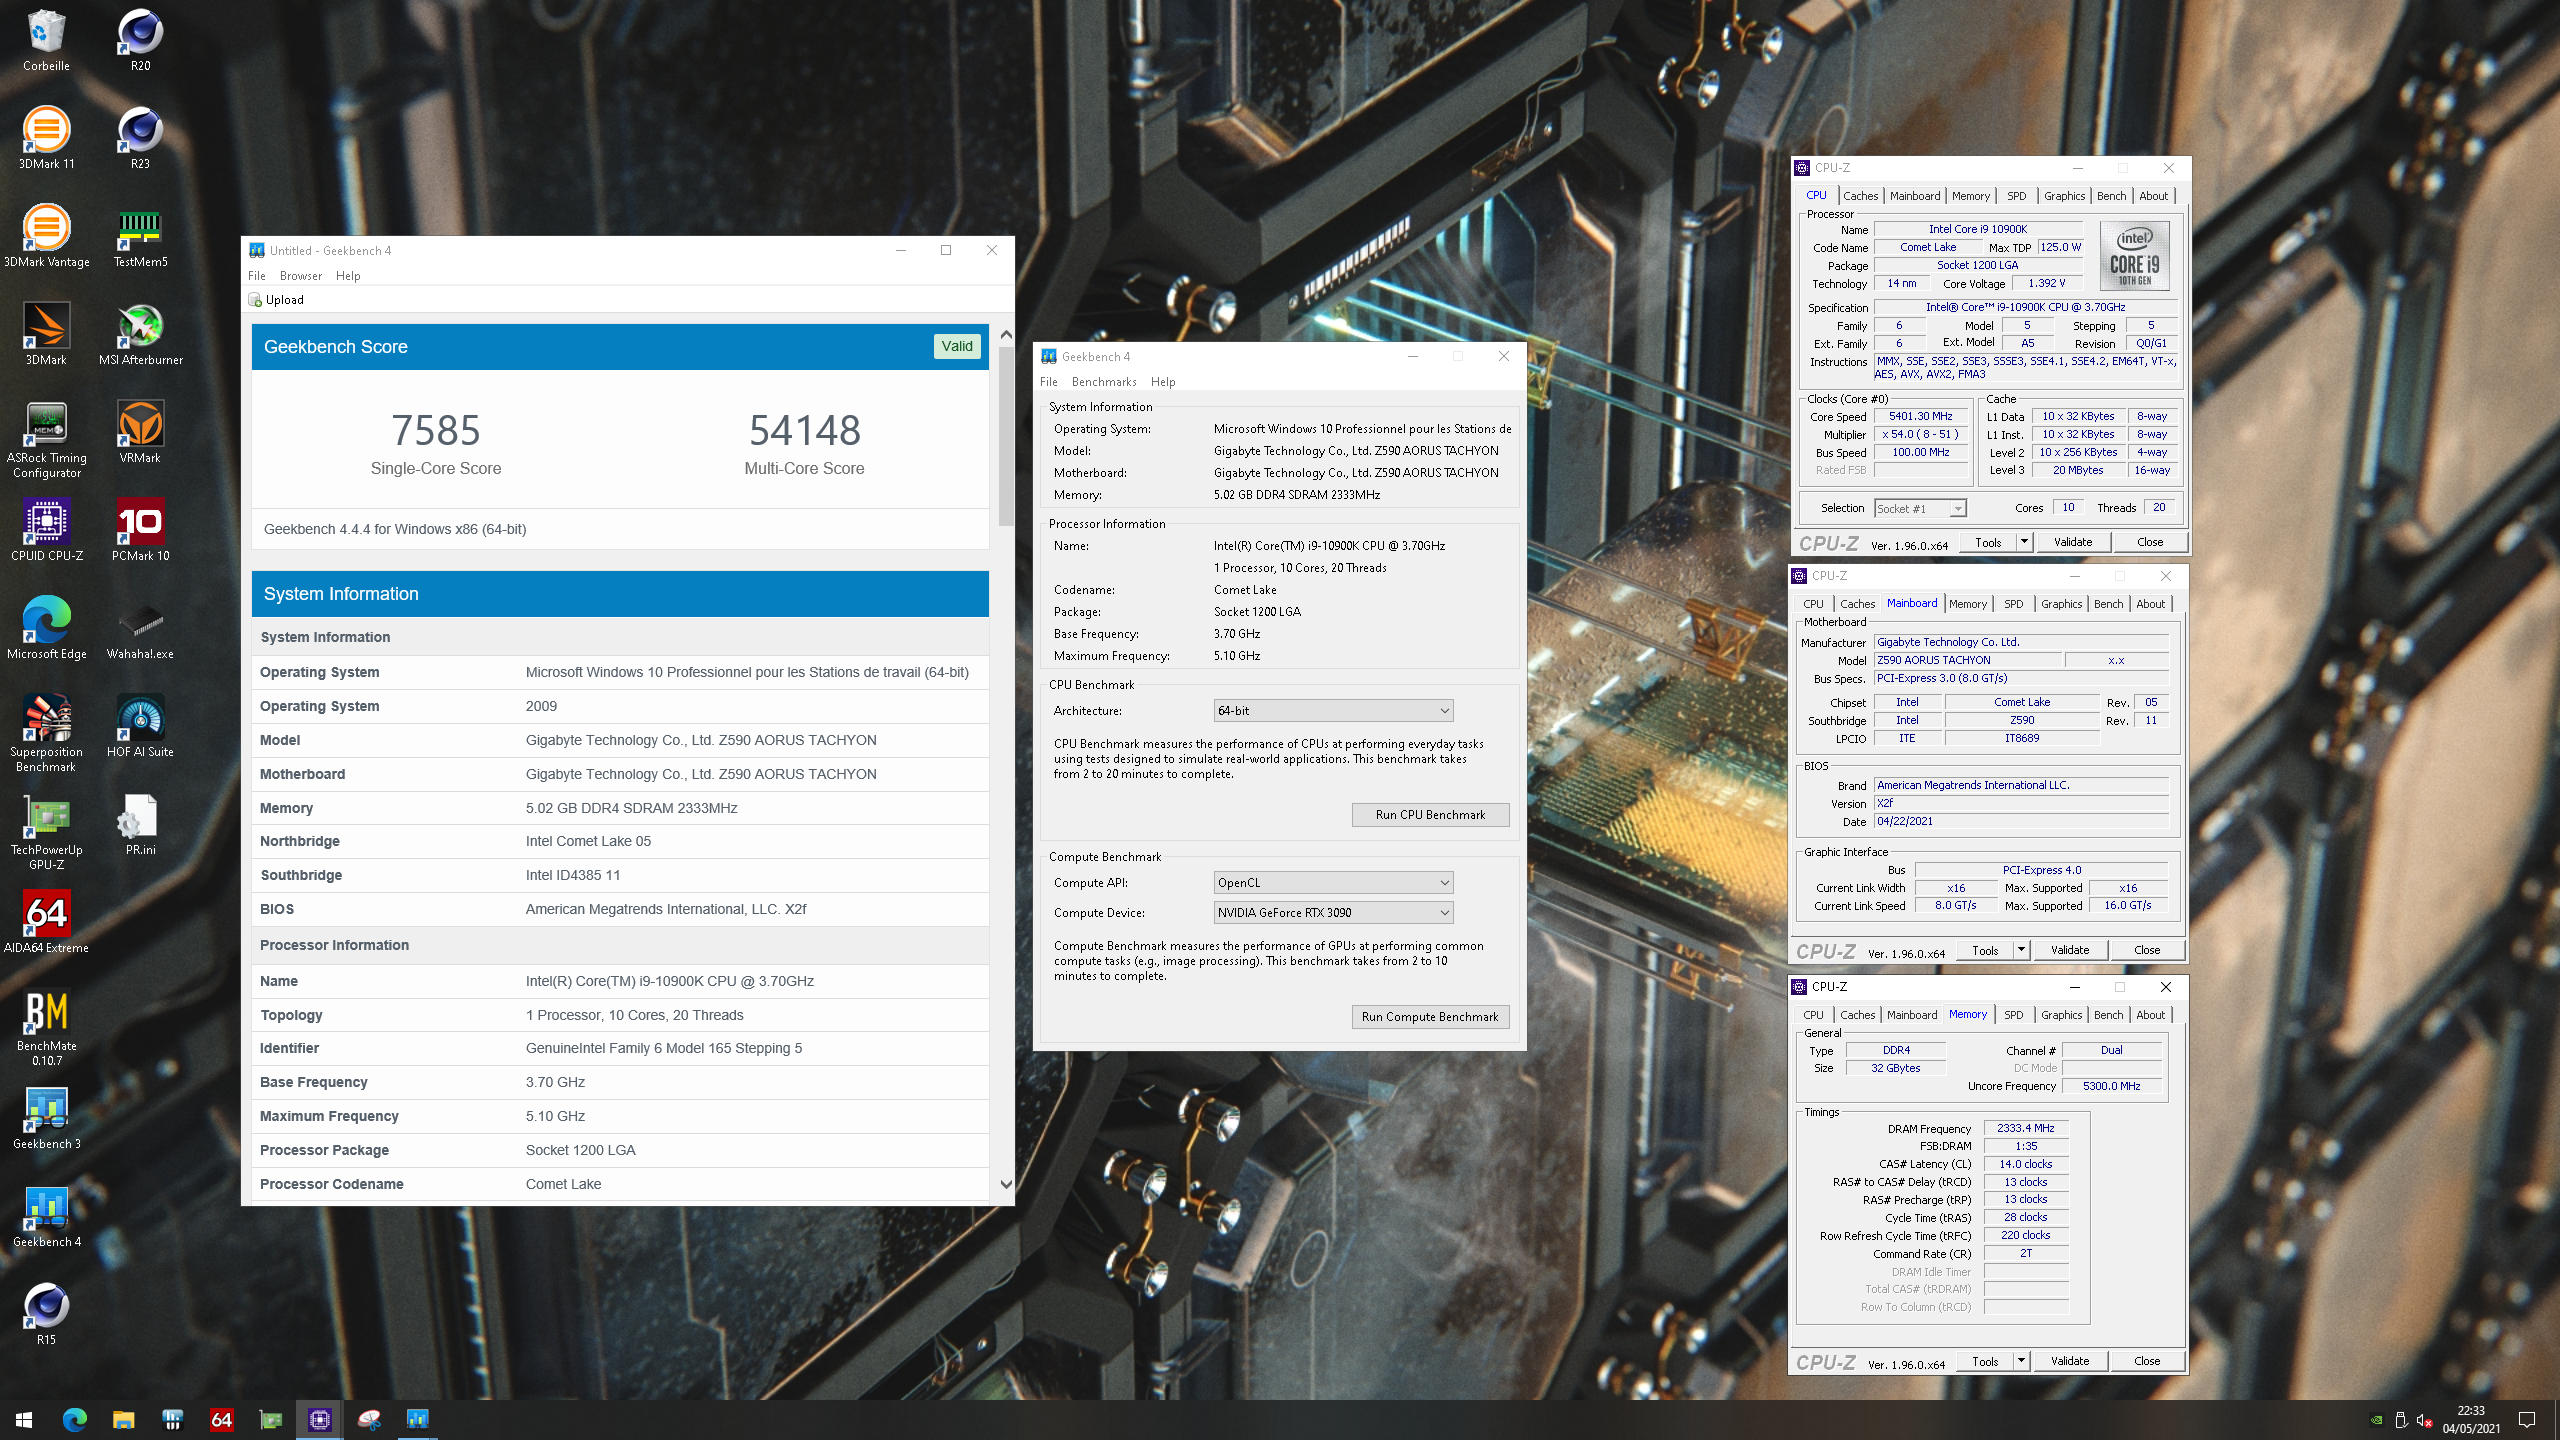The image size is (2560, 1440).
Task: Click the Show desktop strip at taskbar end
Action: [x=2556, y=1419]
